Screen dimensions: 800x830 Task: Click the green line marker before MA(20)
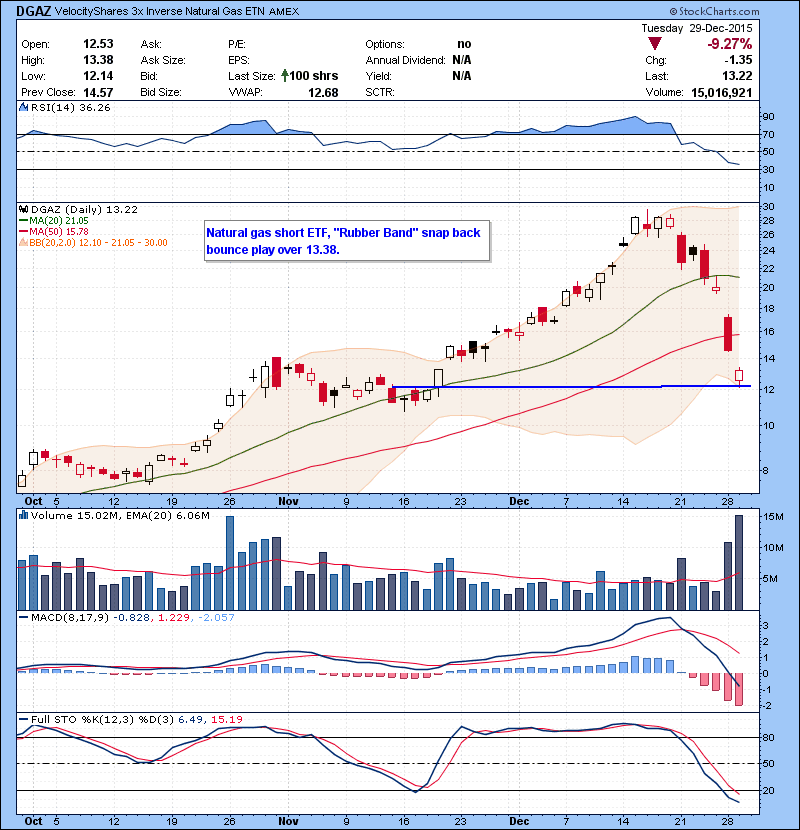(x=23, y=221)
